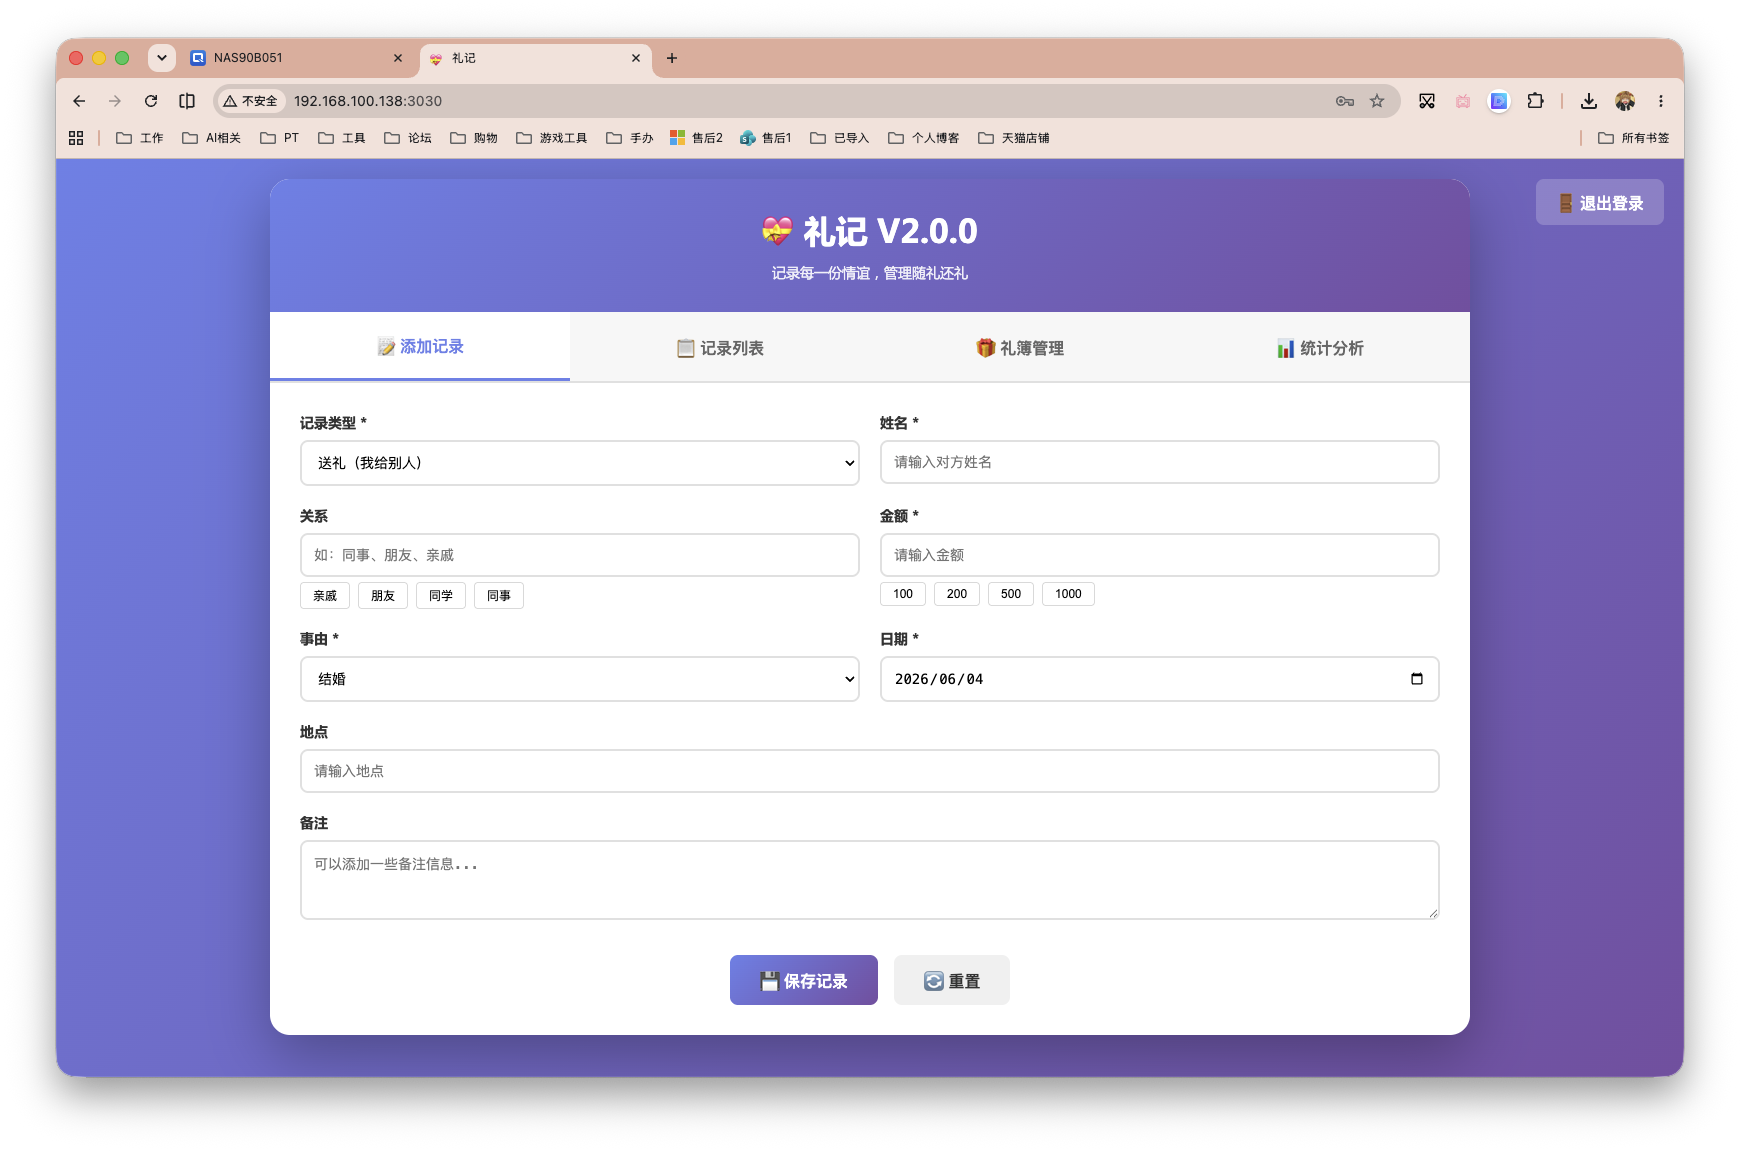Viewport: 1740px width, 1151px height.
Task: Choose the 同事 relationship chip
Action: (x=499, y=596)
